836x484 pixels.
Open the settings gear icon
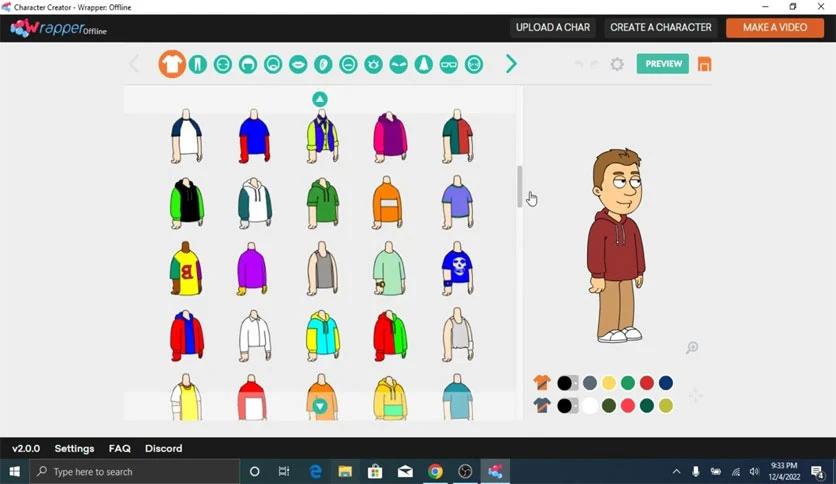[x=617, y=64]
